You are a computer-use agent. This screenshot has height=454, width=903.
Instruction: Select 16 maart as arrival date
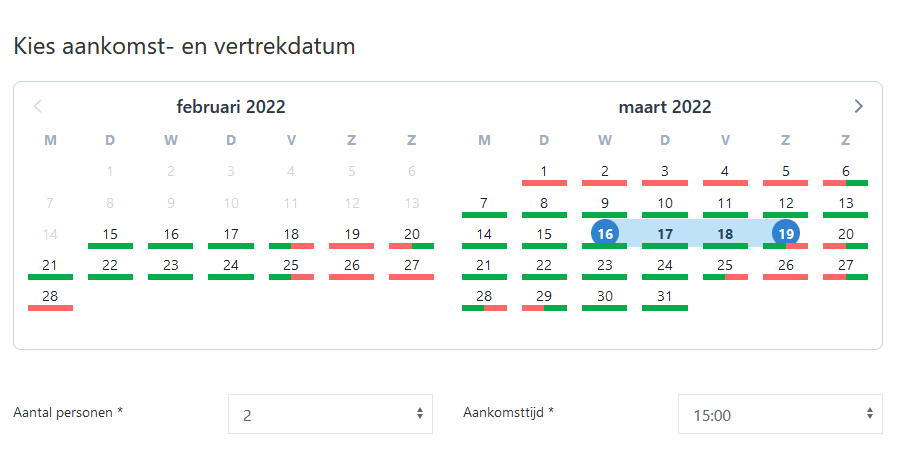[604, 234]
